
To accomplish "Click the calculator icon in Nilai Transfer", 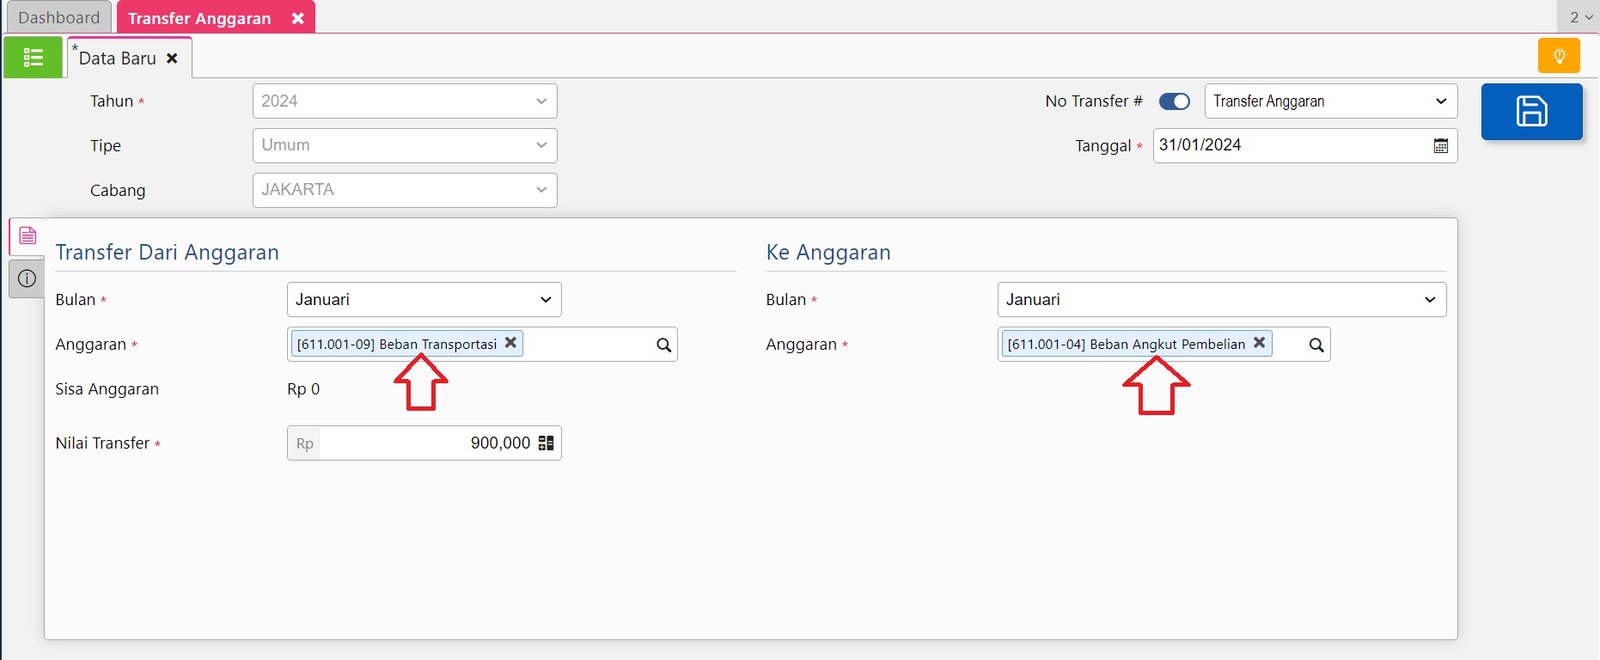I will point(546,443).
